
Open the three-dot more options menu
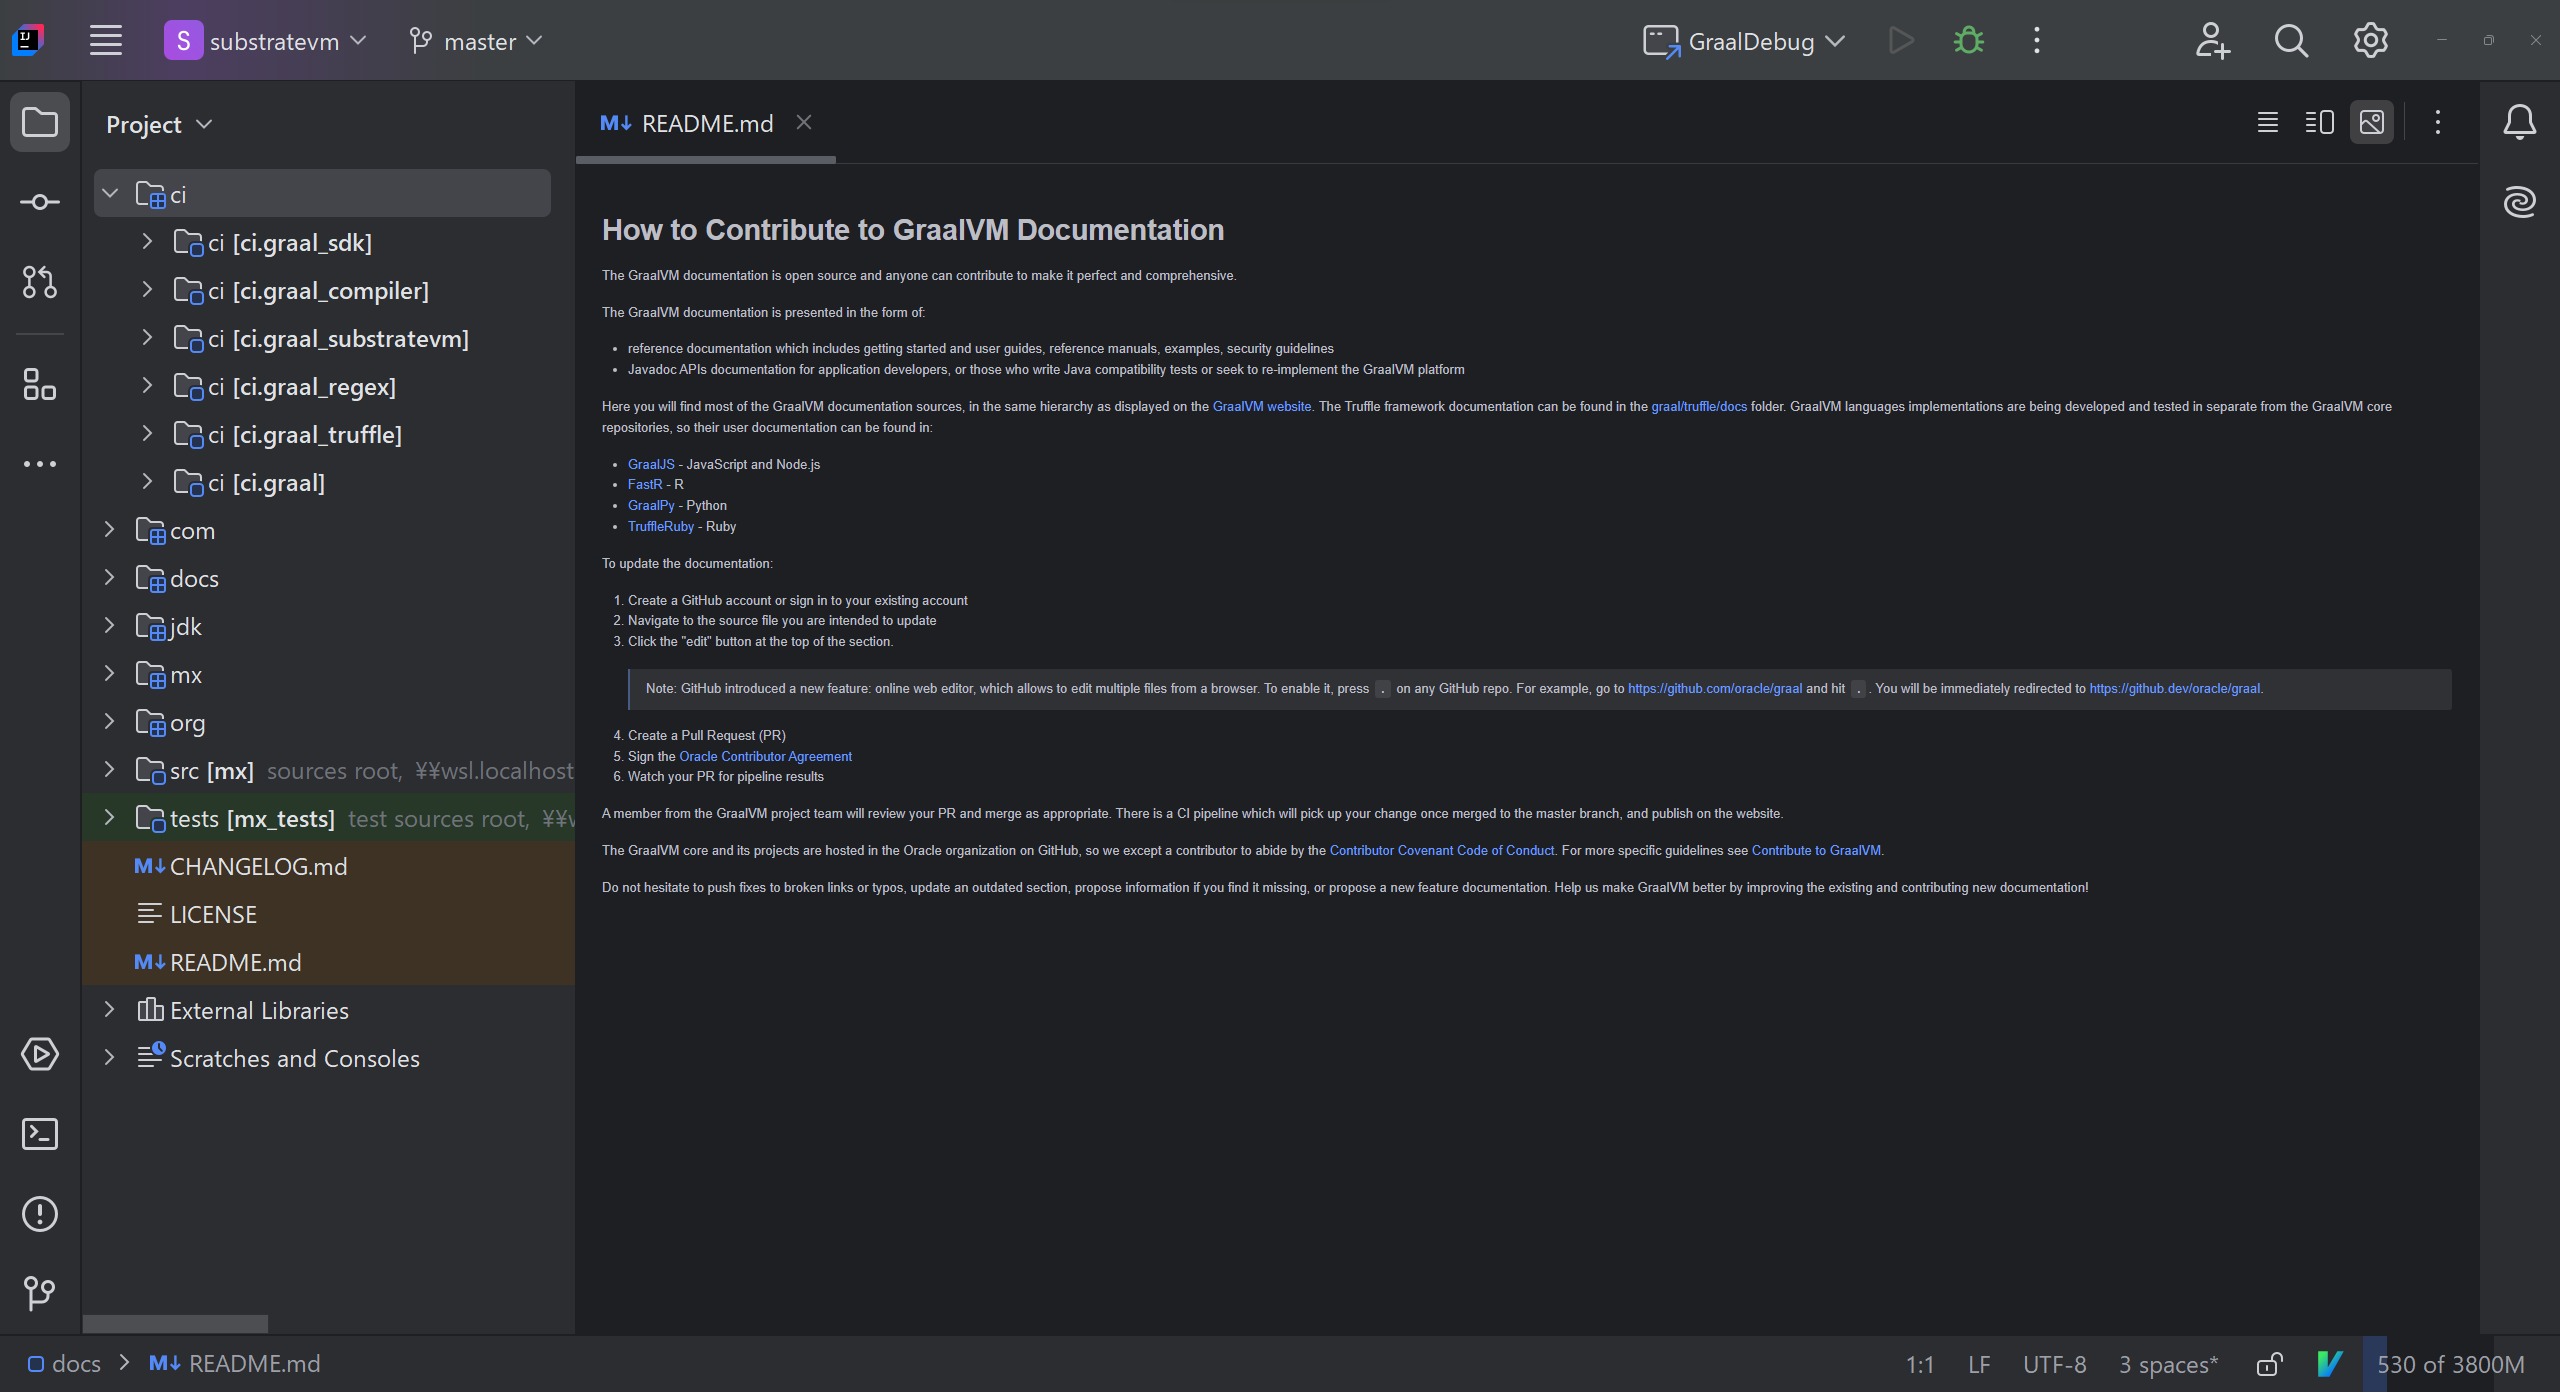coord(2039,41)
